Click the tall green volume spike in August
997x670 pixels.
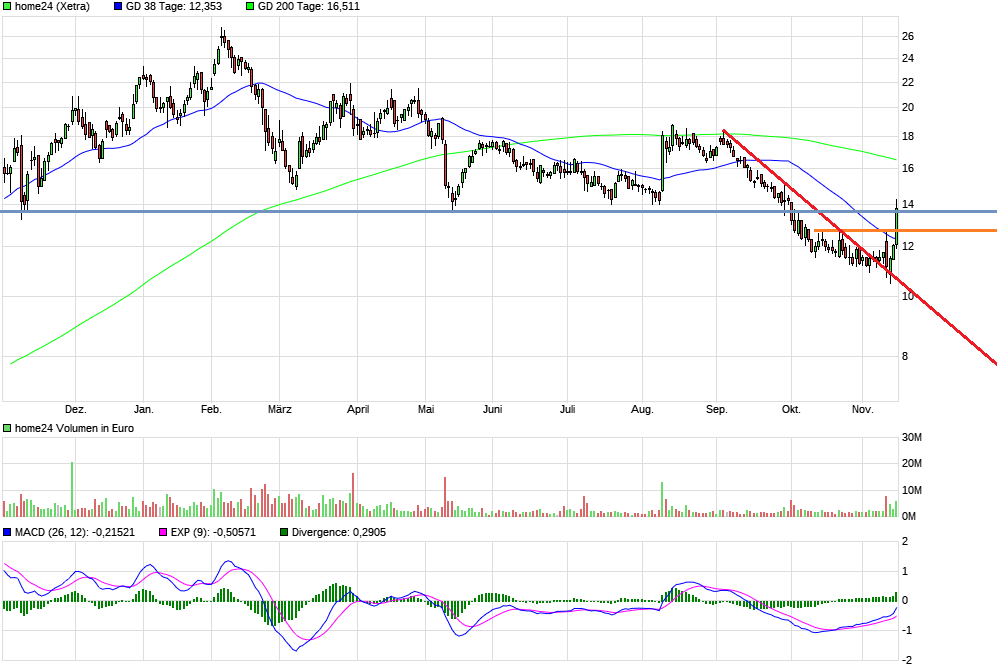662,499
